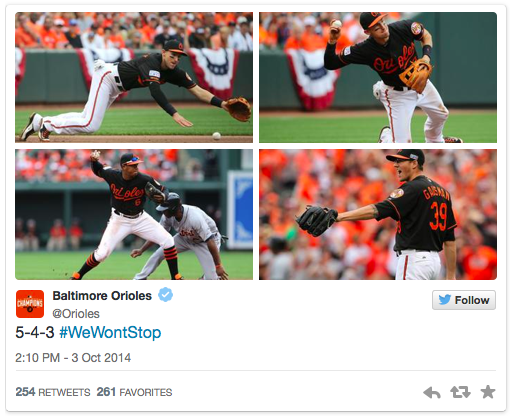This screenshot has height=416, width=510.
Task: Open the Baltimore Orioles profile name
Action: (x=102, y=296)
